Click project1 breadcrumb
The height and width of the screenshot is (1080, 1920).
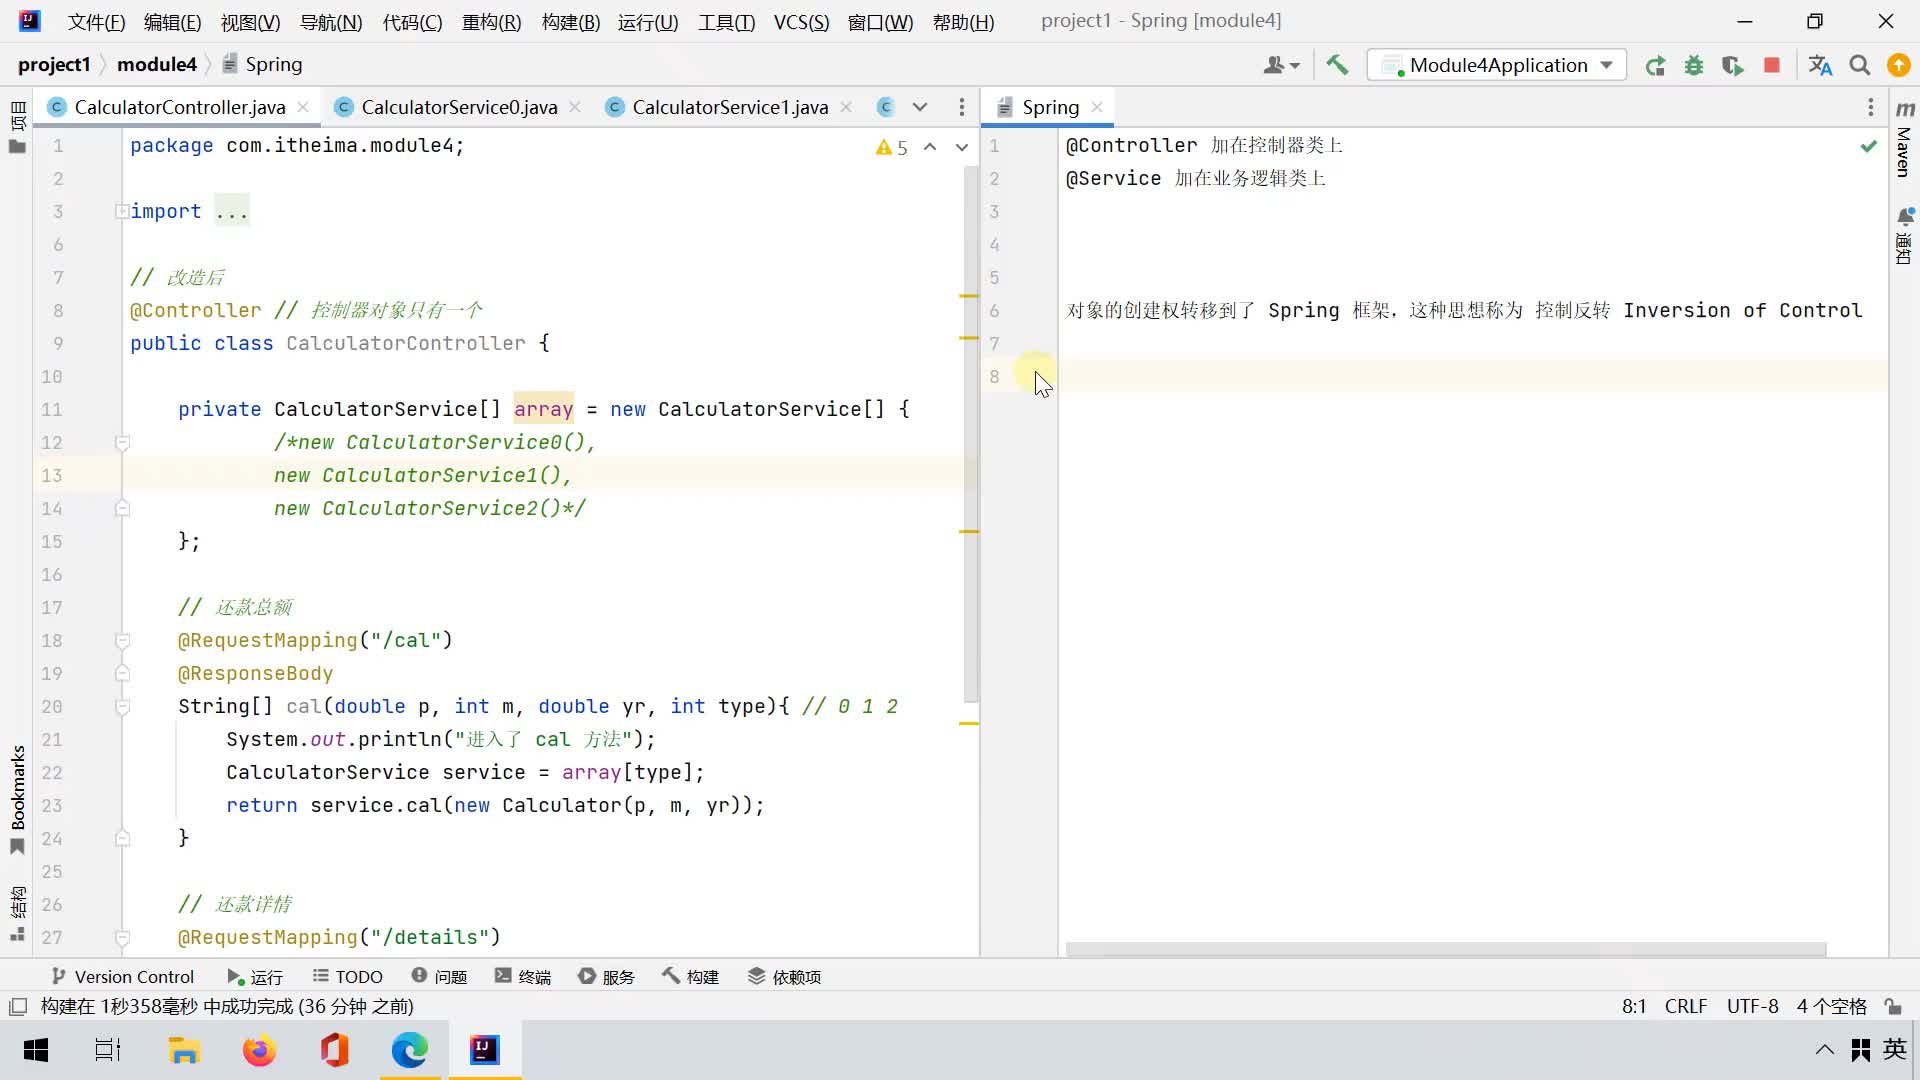click(54, 64)
